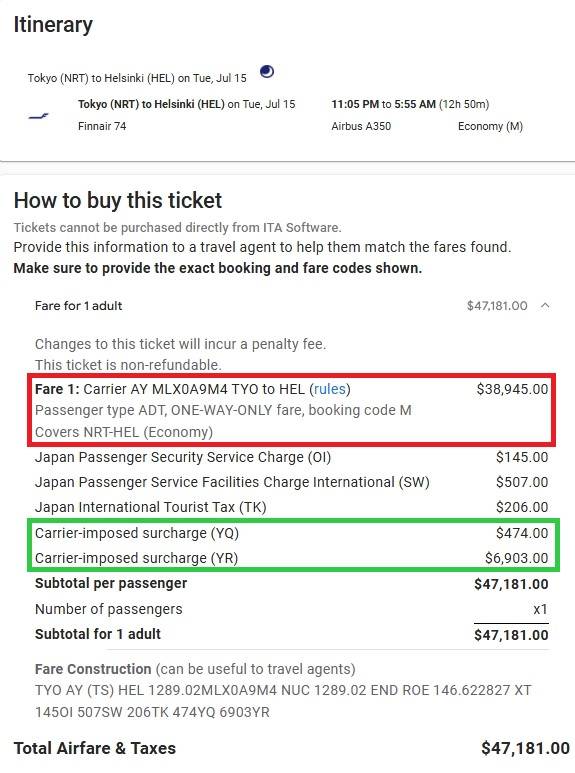This screenshot has height=773, width=575.
Task: Click the Finnair 74 flight number text
Action: tap(102, 126)
